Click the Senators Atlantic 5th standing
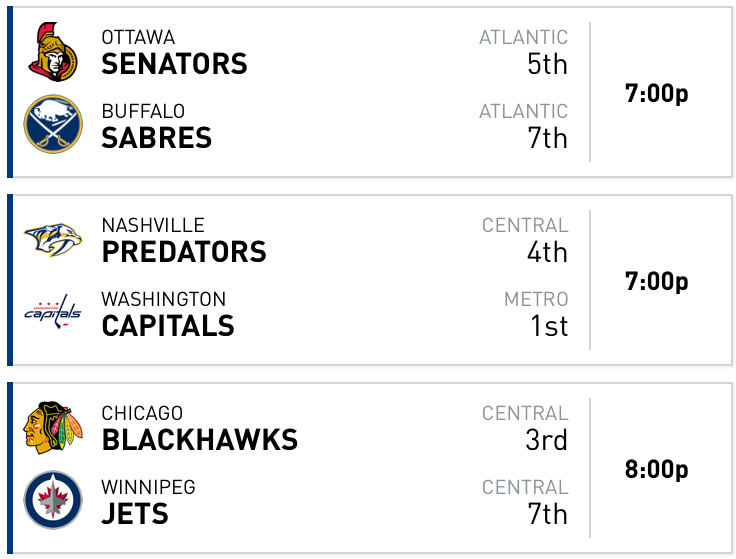This screenshot has height=559, width=736. (523, 52)
